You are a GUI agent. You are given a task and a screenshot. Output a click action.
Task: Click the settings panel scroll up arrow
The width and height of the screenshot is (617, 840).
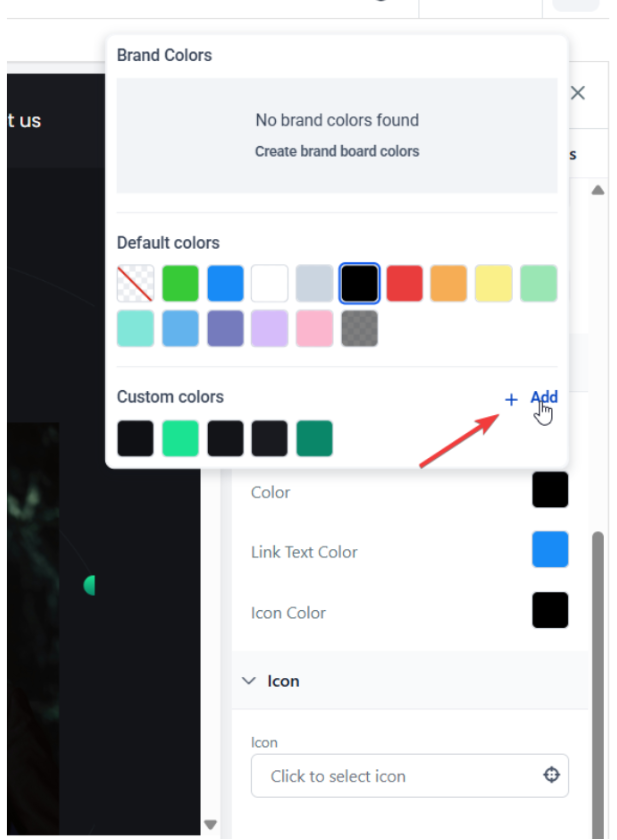pos(598,190)
